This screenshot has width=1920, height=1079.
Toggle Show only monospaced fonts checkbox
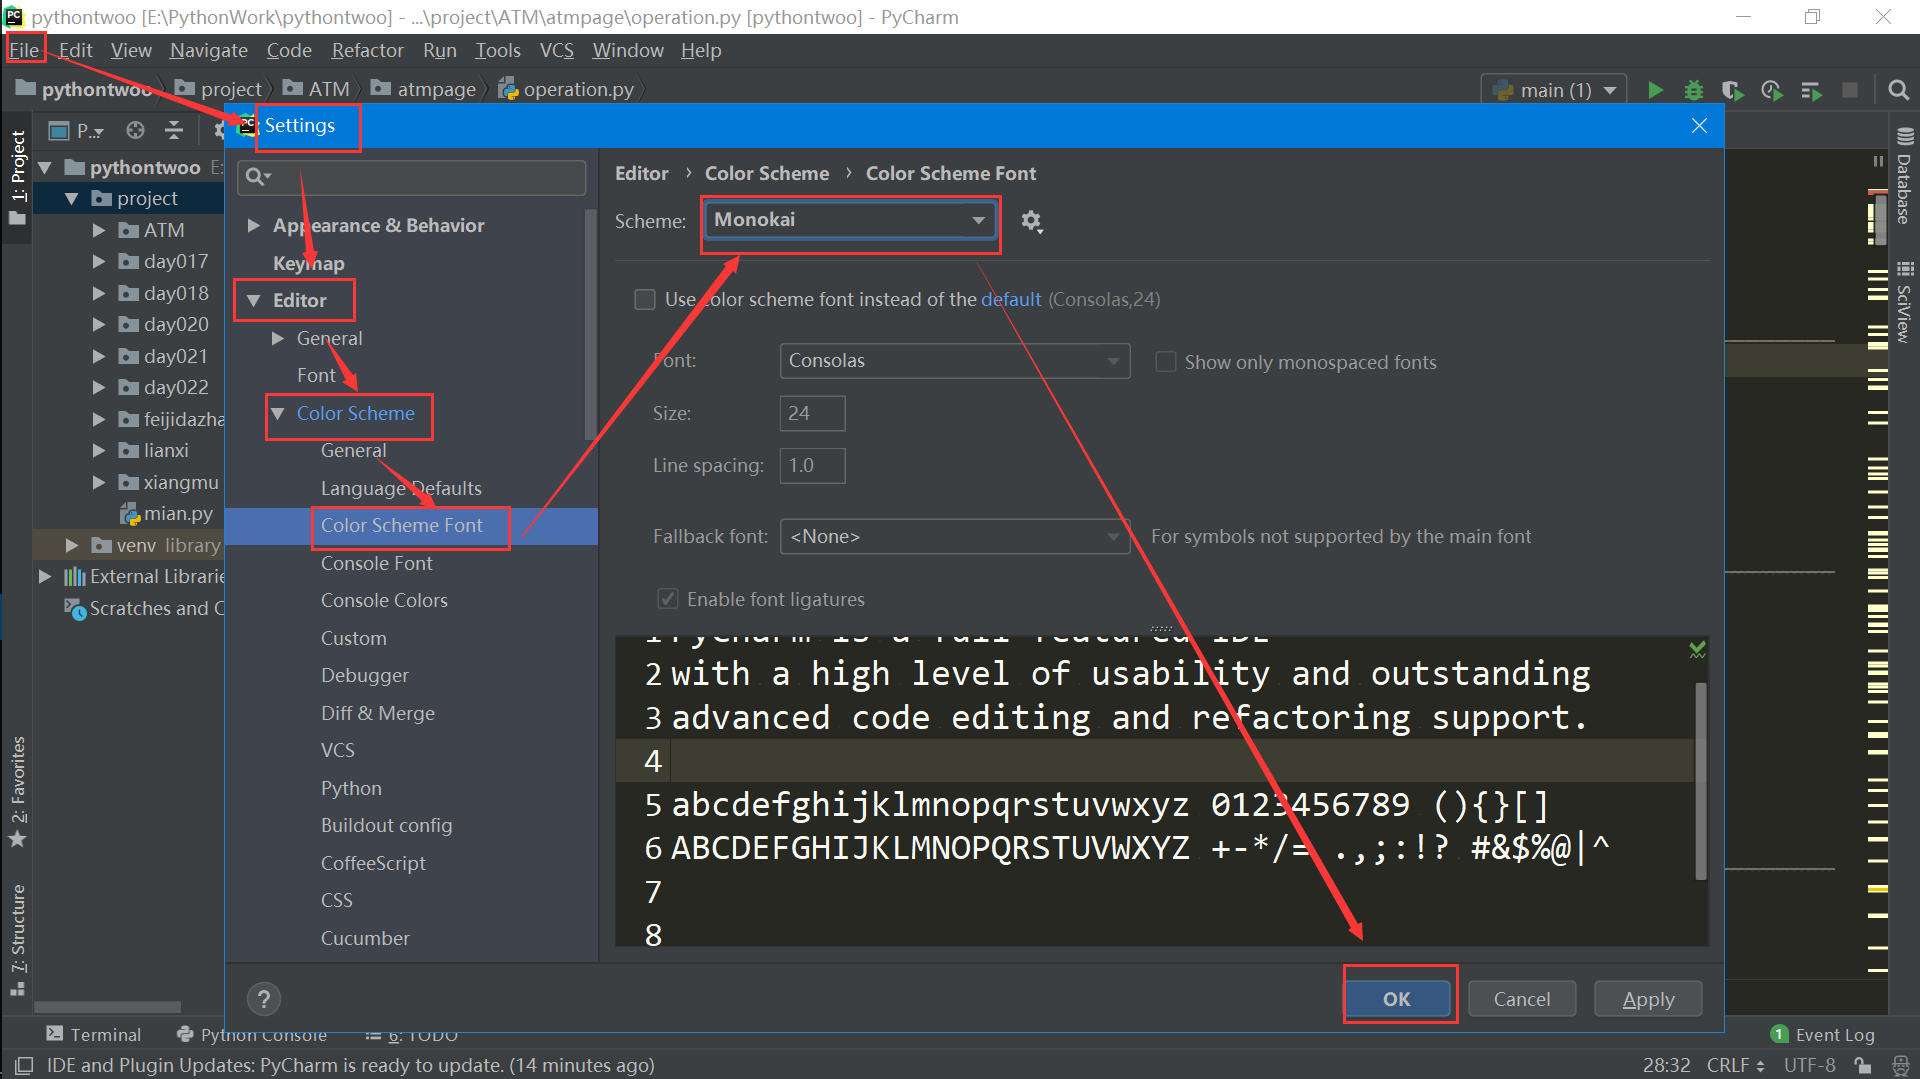tap(1166, 362)
